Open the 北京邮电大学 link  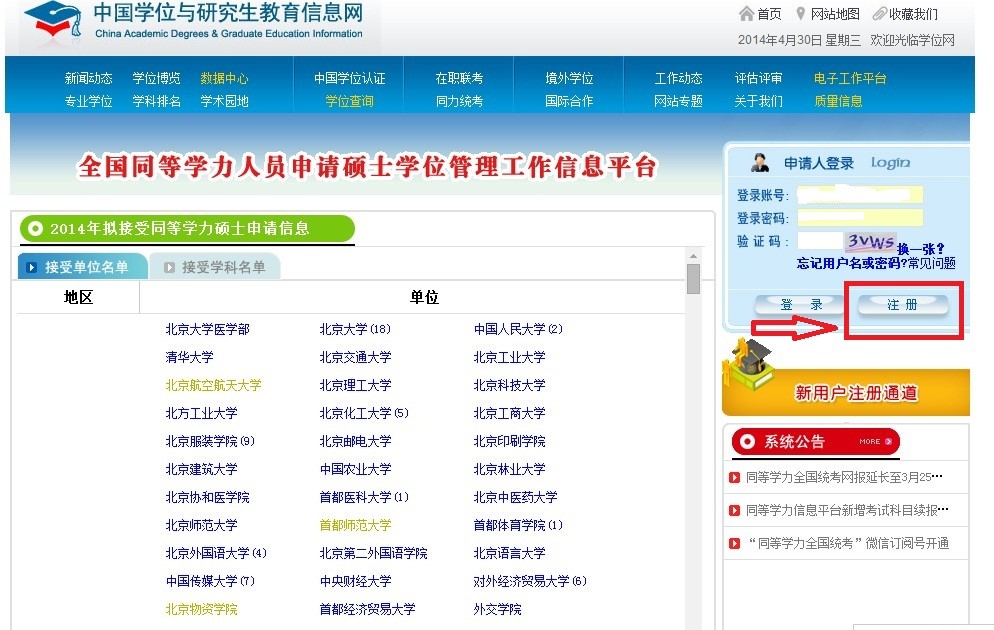tap(355, 441)
